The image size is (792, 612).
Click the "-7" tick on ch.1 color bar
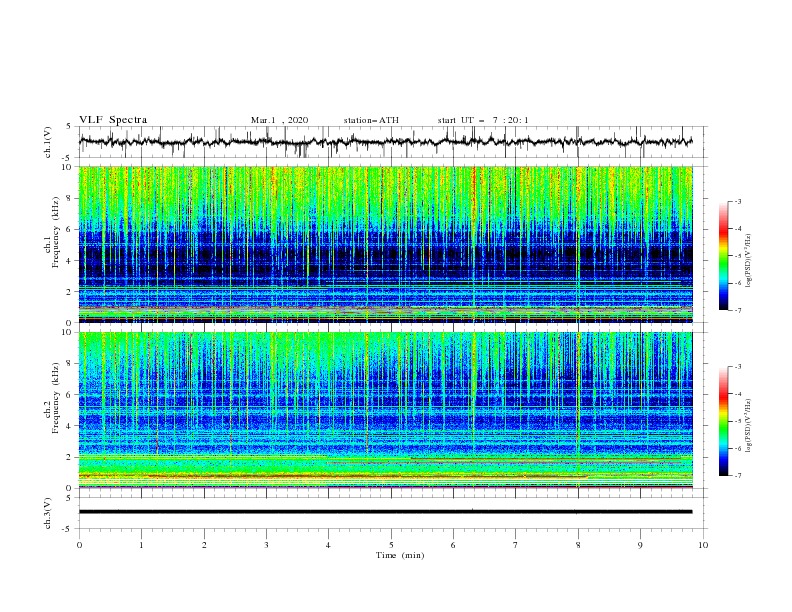point(737,310)
